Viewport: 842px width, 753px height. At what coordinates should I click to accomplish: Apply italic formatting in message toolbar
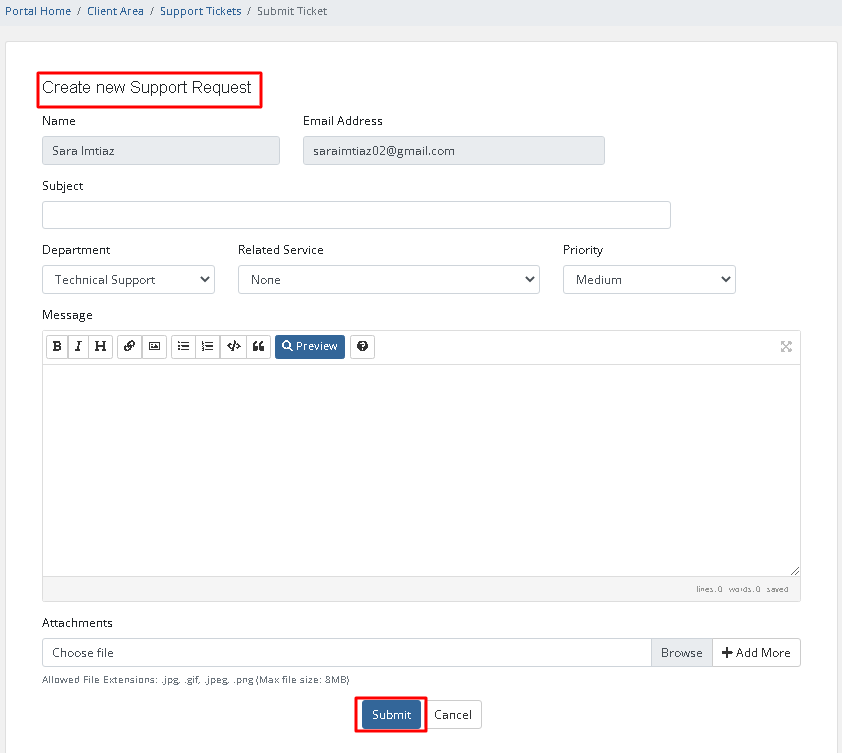(79, 347)
